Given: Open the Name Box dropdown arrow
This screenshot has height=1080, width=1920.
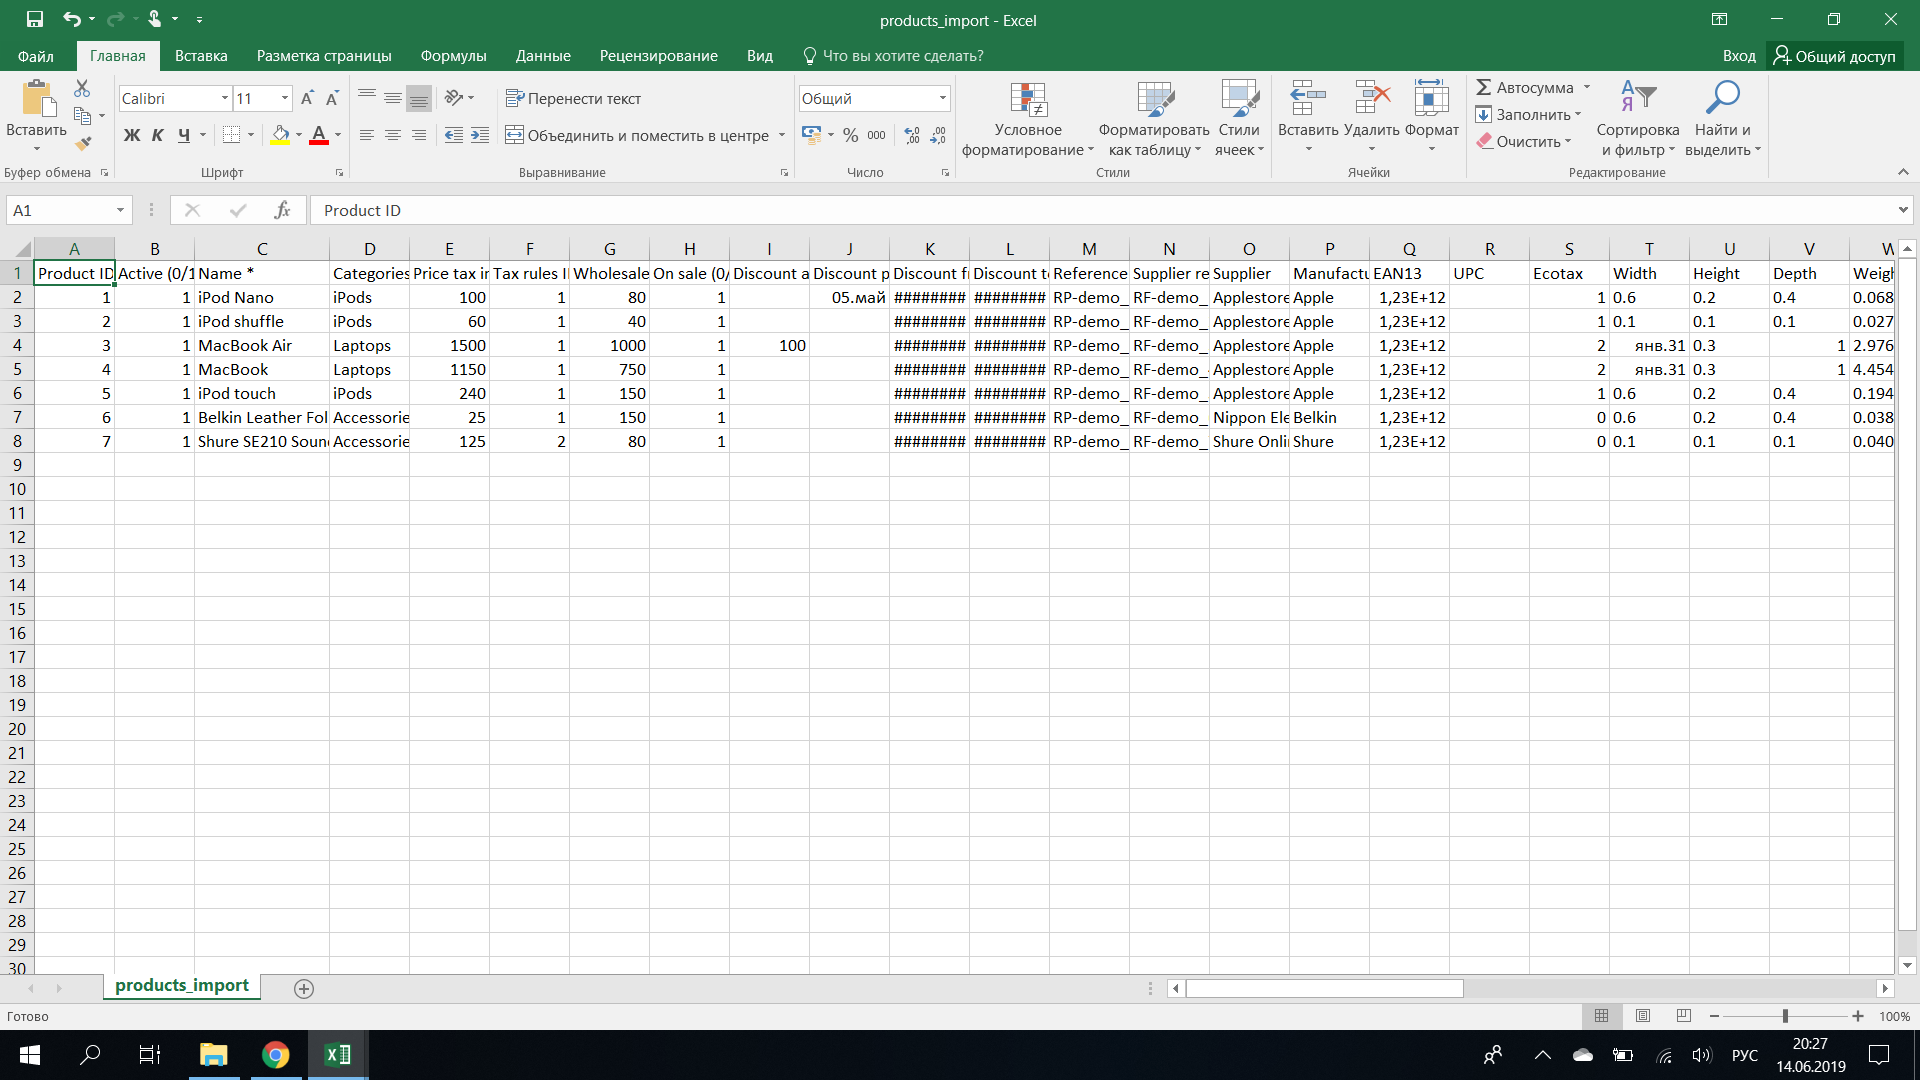Looking at the screenshot, I should pos(120,210).
